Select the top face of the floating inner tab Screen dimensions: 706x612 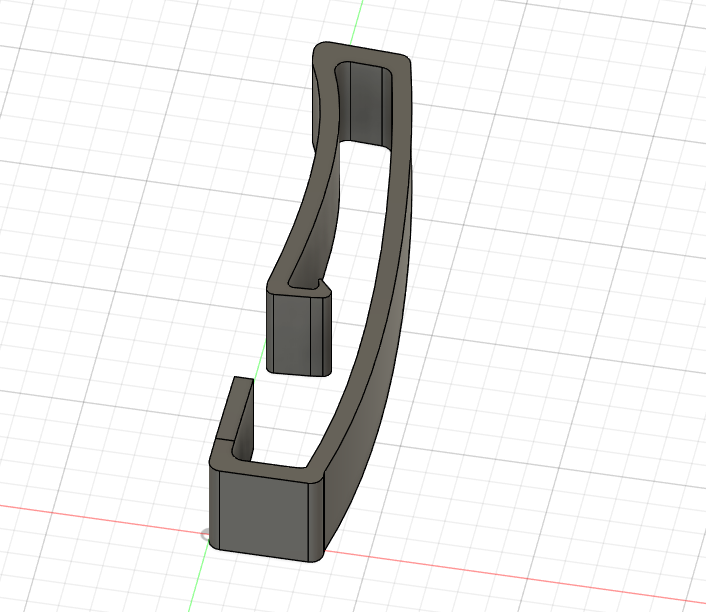pos(298,290)
